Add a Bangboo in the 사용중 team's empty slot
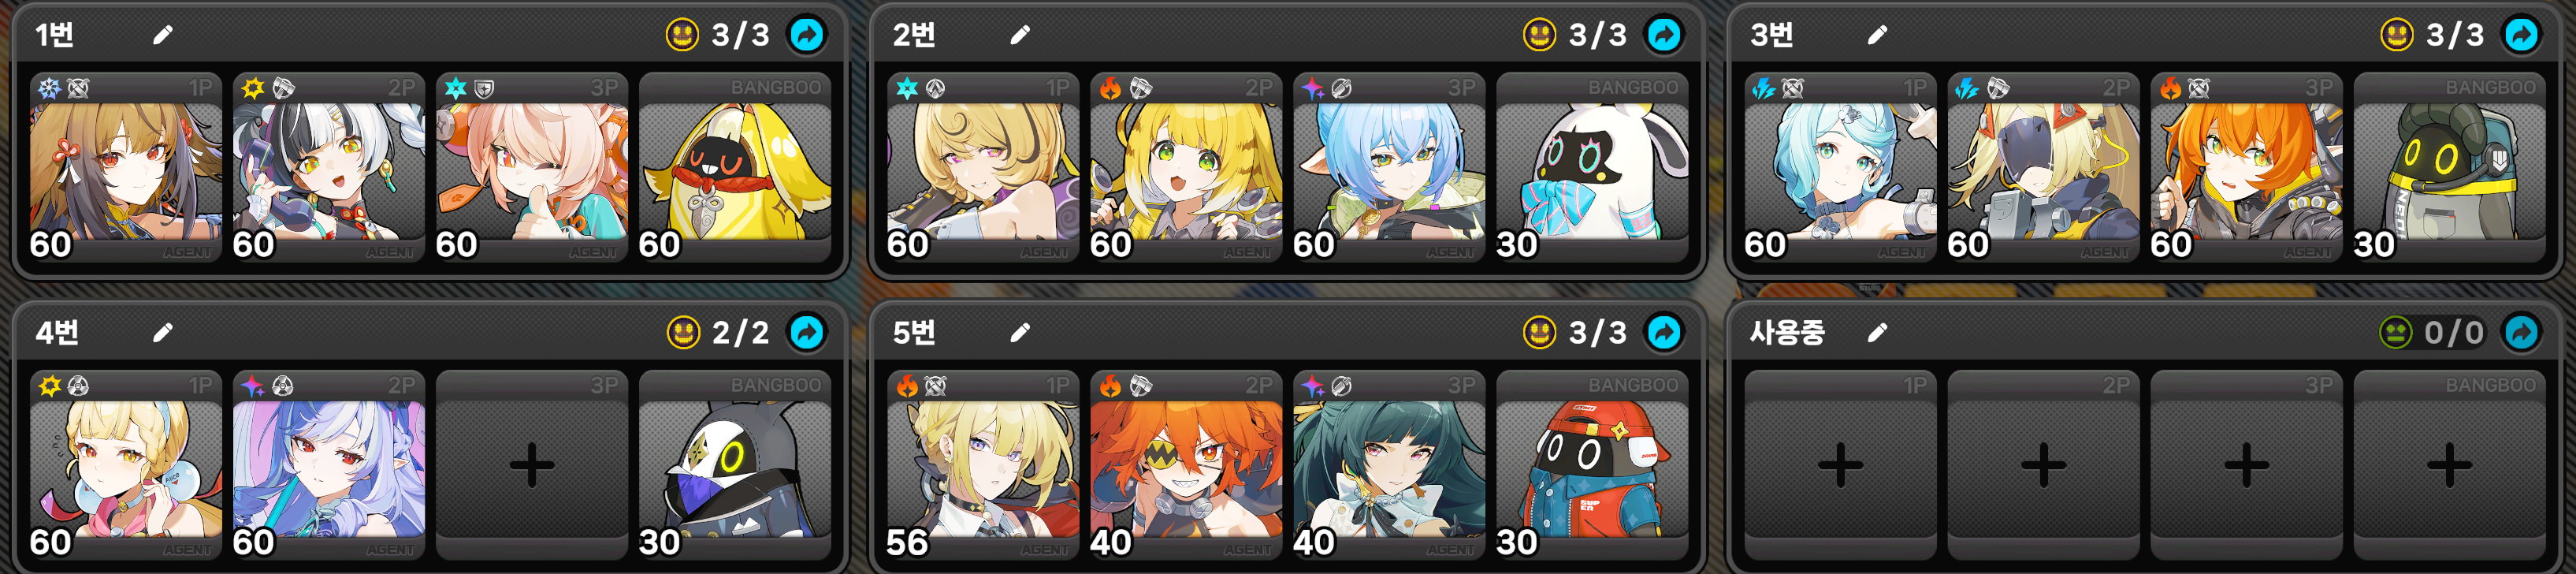 (2449, 465)
